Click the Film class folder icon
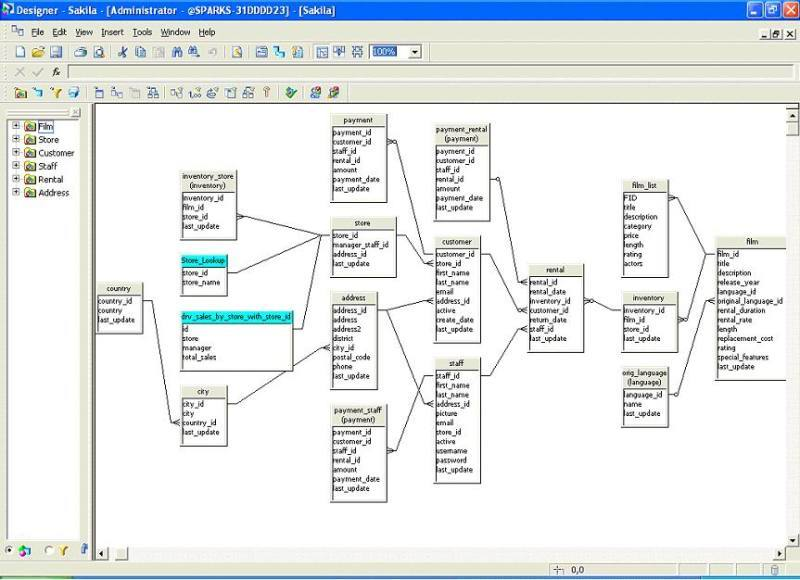Viewport: 800px width, 580px height. coord(30,126)
